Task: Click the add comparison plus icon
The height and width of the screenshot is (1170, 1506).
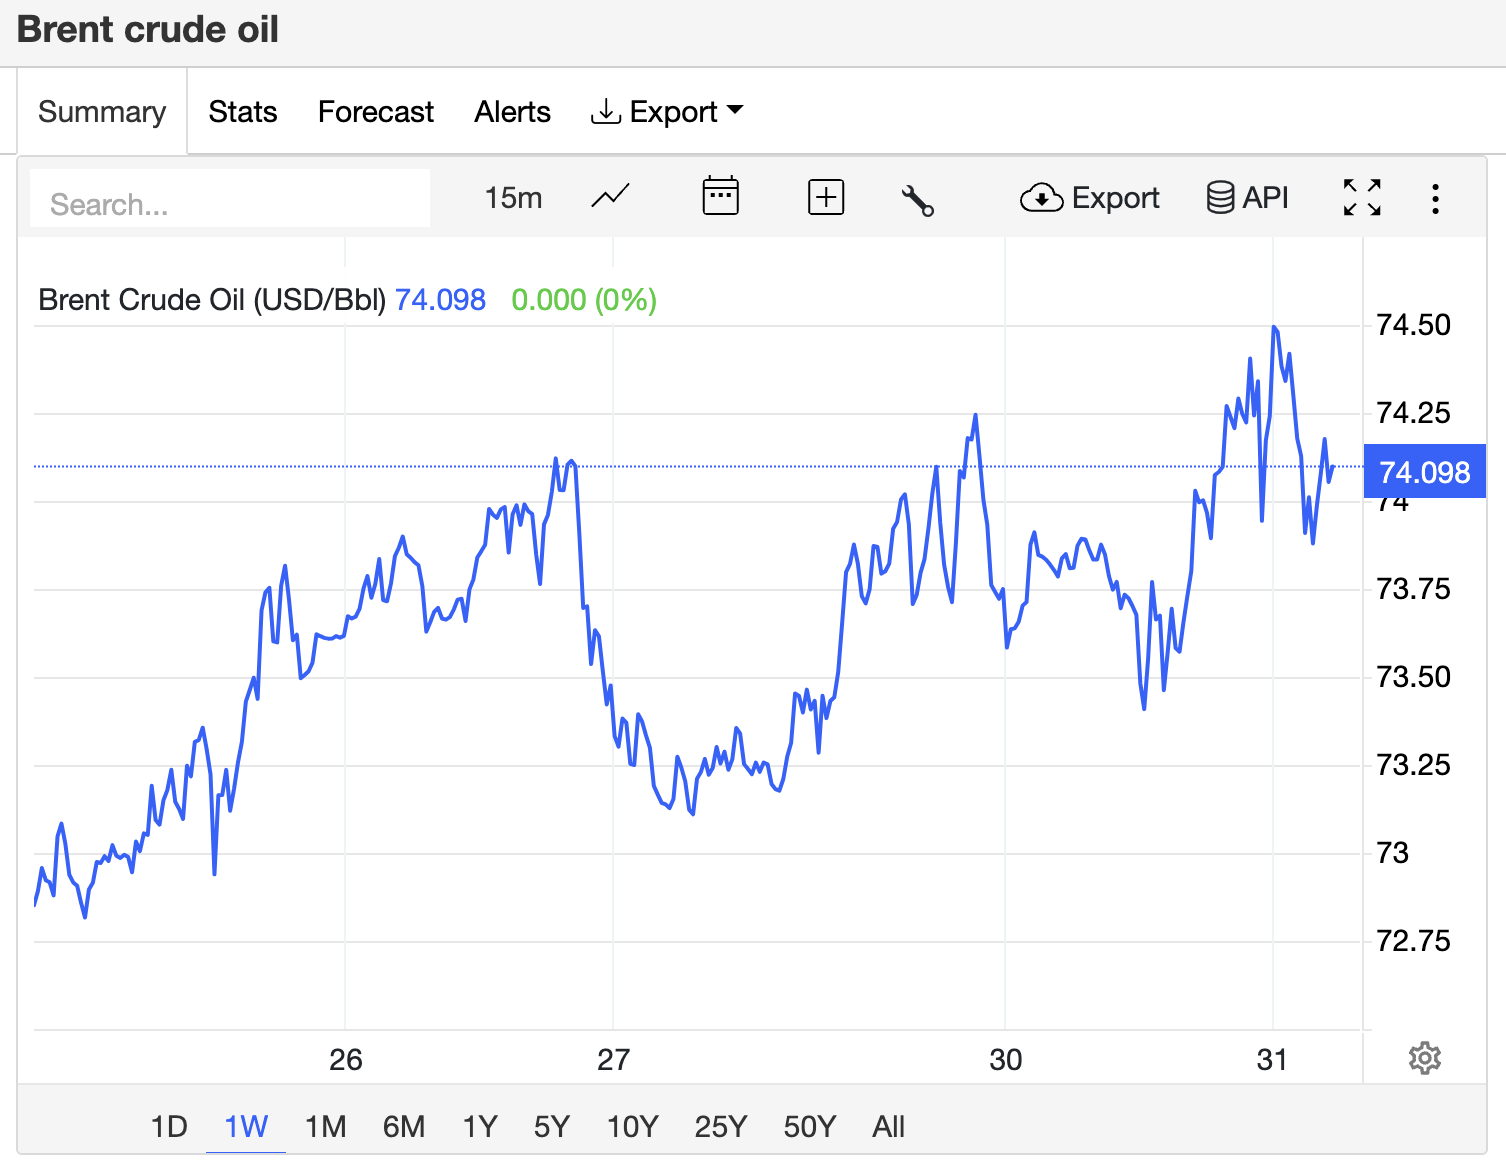Action: click(826, 197)
